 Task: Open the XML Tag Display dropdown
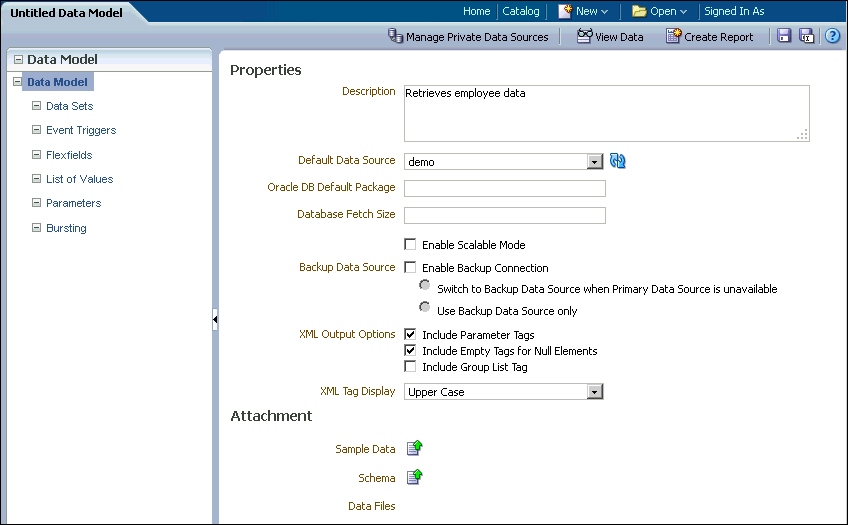click(x=595, y=392)
